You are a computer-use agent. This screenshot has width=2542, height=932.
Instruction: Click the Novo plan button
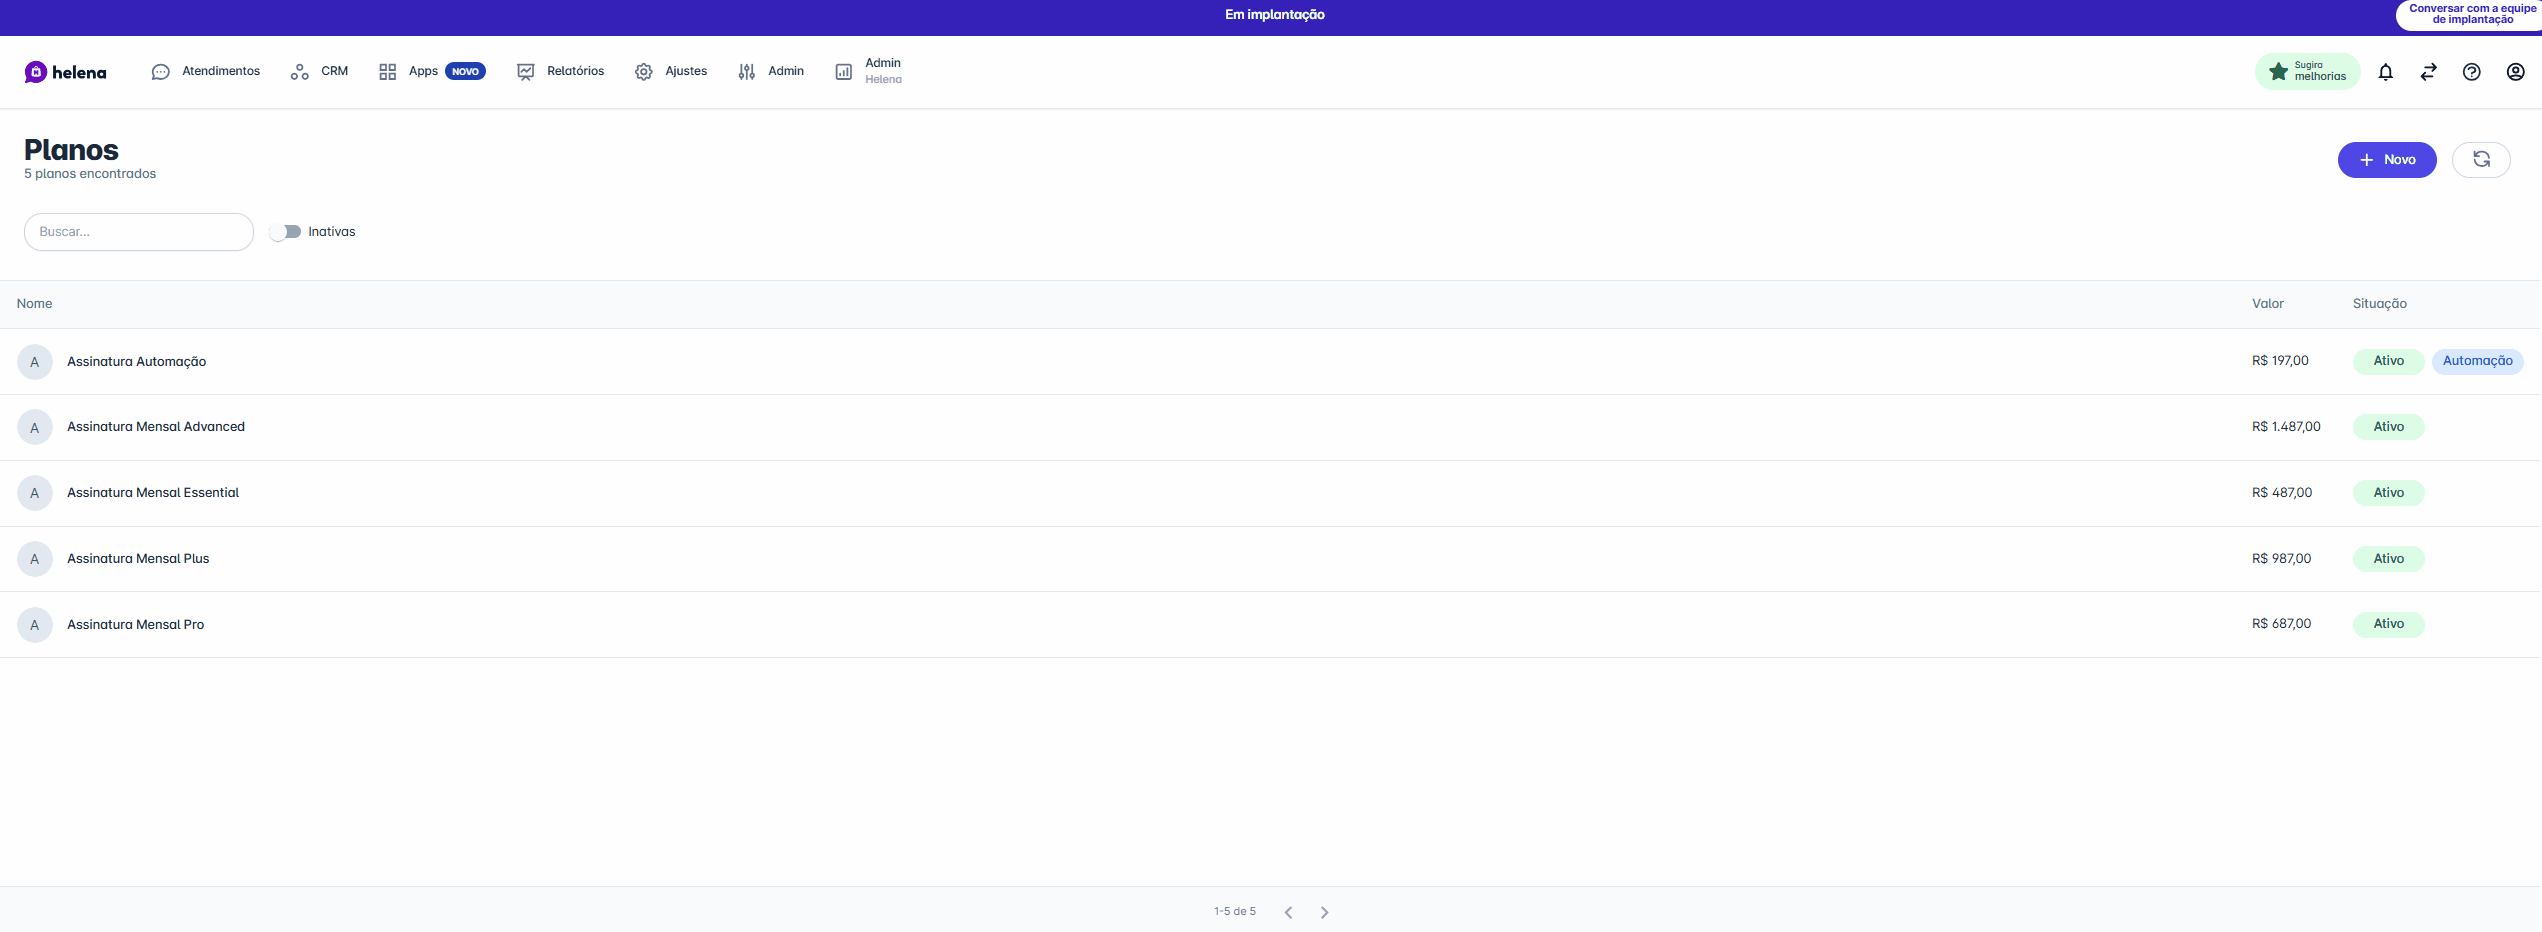coord(2386,160)
